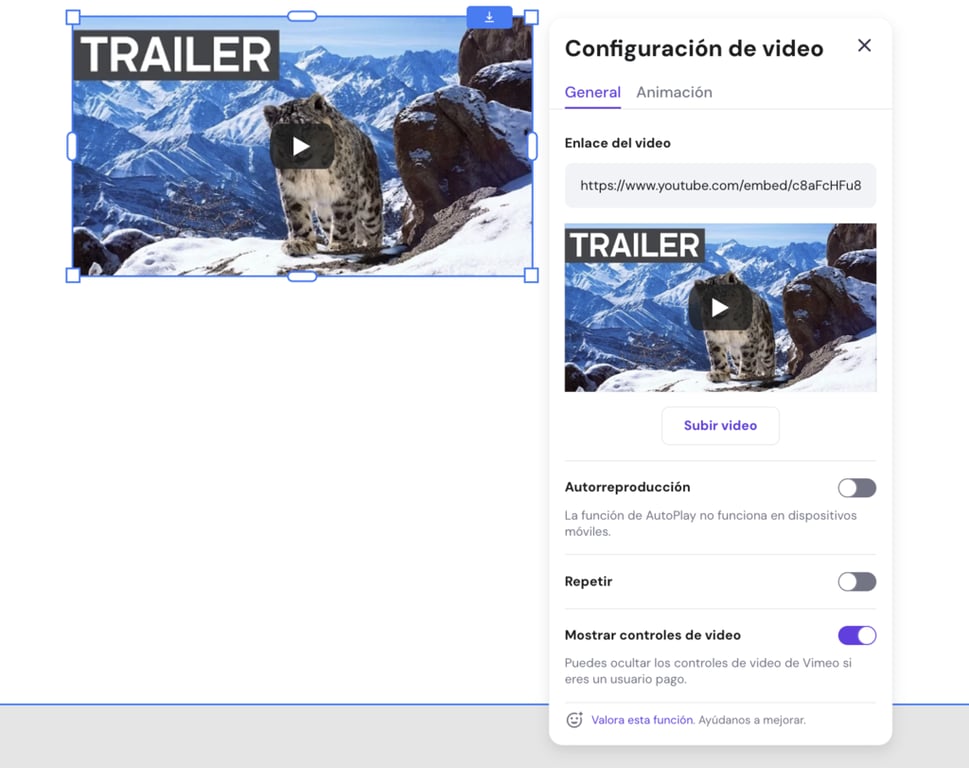This screenshot has width=969, height=768.
Task: Click the smiley feedback icon
Action: click(x=573, y=720)
